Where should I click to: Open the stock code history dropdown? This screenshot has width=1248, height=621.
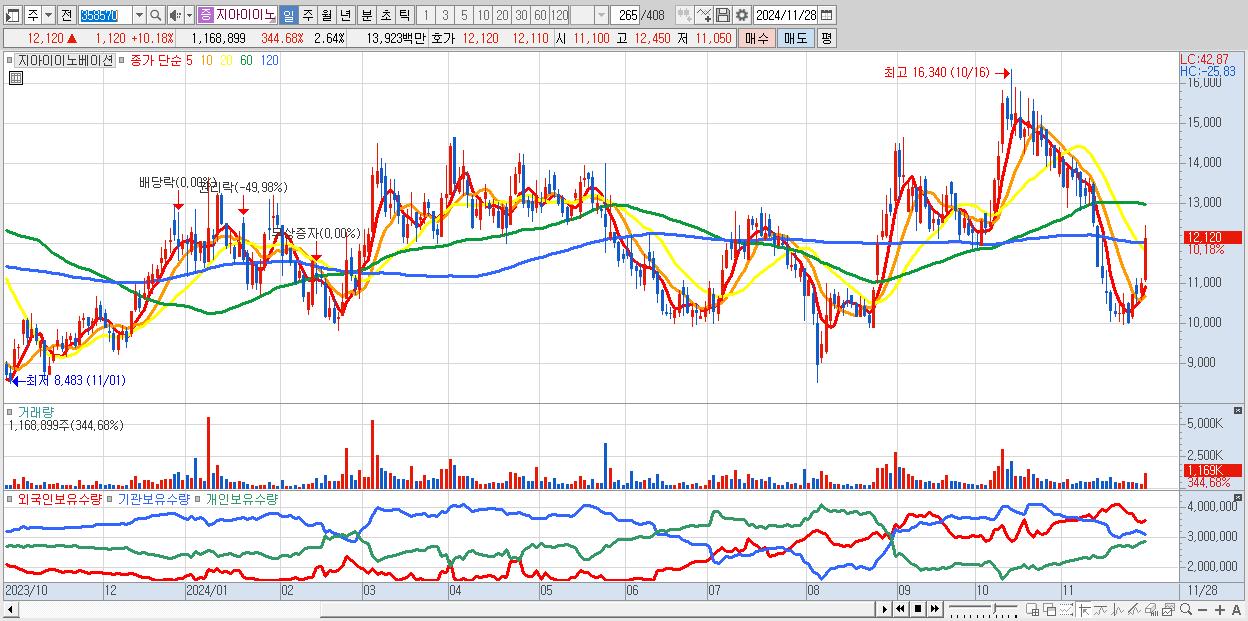tap(139, 15)
